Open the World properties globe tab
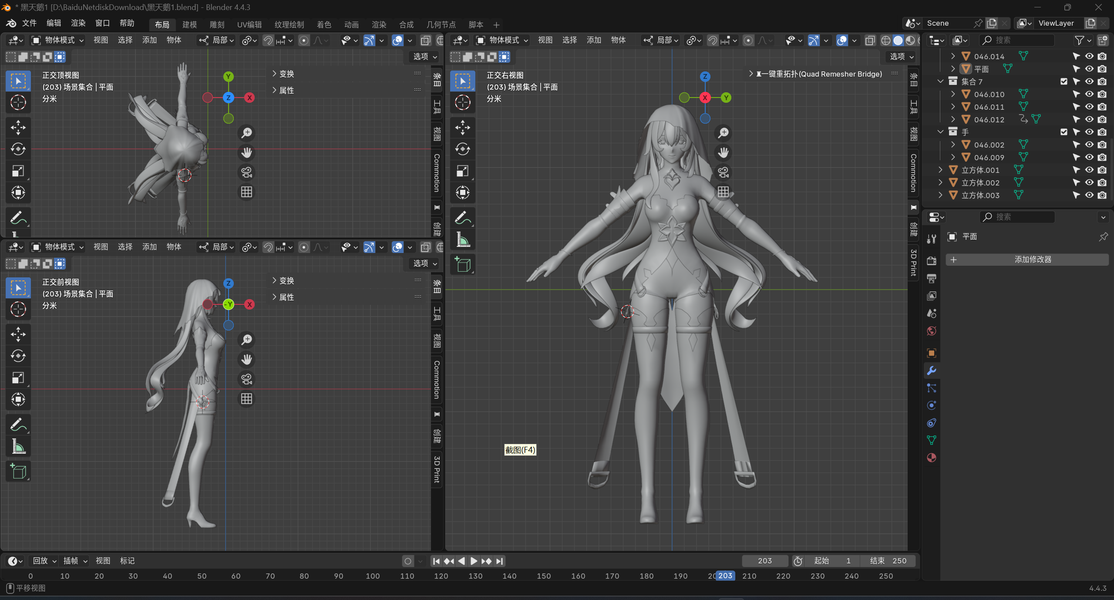Image resolution: width=1114 pixels, height=600 pixels. 931,331
